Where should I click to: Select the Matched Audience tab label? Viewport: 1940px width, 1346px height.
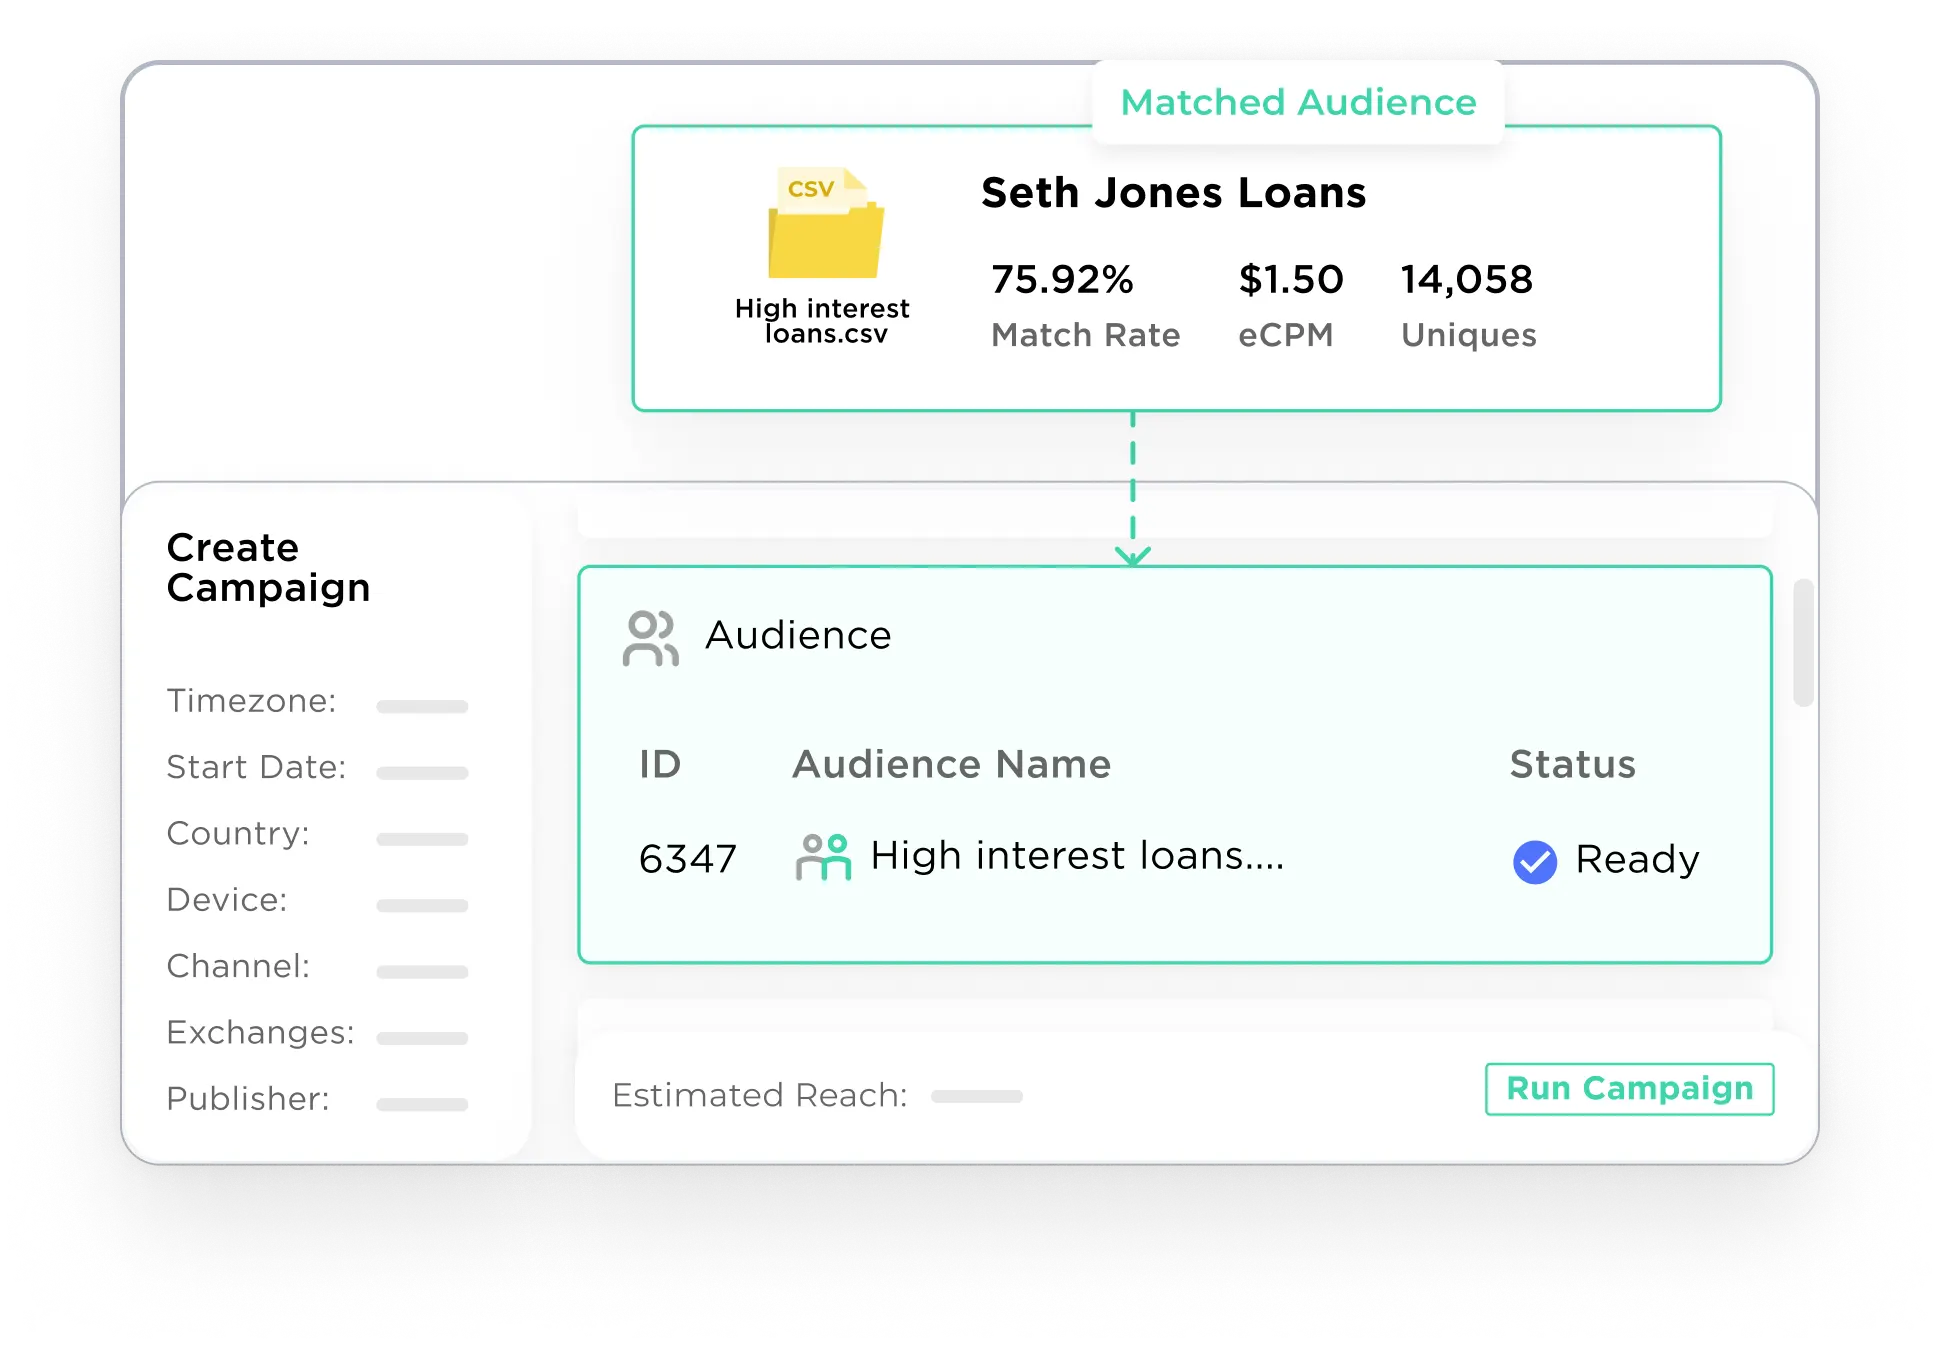1298,102
